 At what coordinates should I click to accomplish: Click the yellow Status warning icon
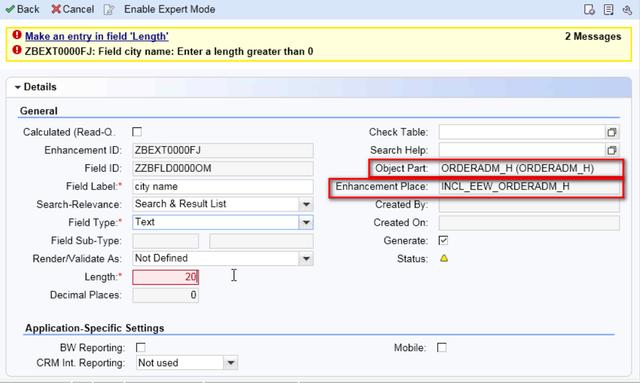[444, 258]
